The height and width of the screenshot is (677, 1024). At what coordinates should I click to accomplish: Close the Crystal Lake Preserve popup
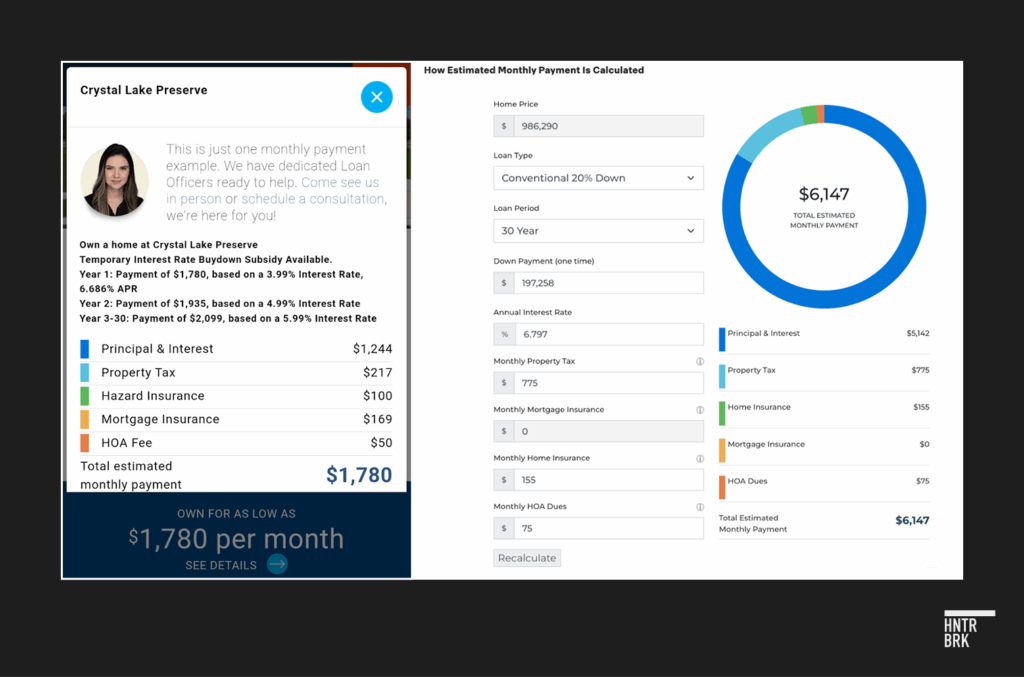[376, 97]
